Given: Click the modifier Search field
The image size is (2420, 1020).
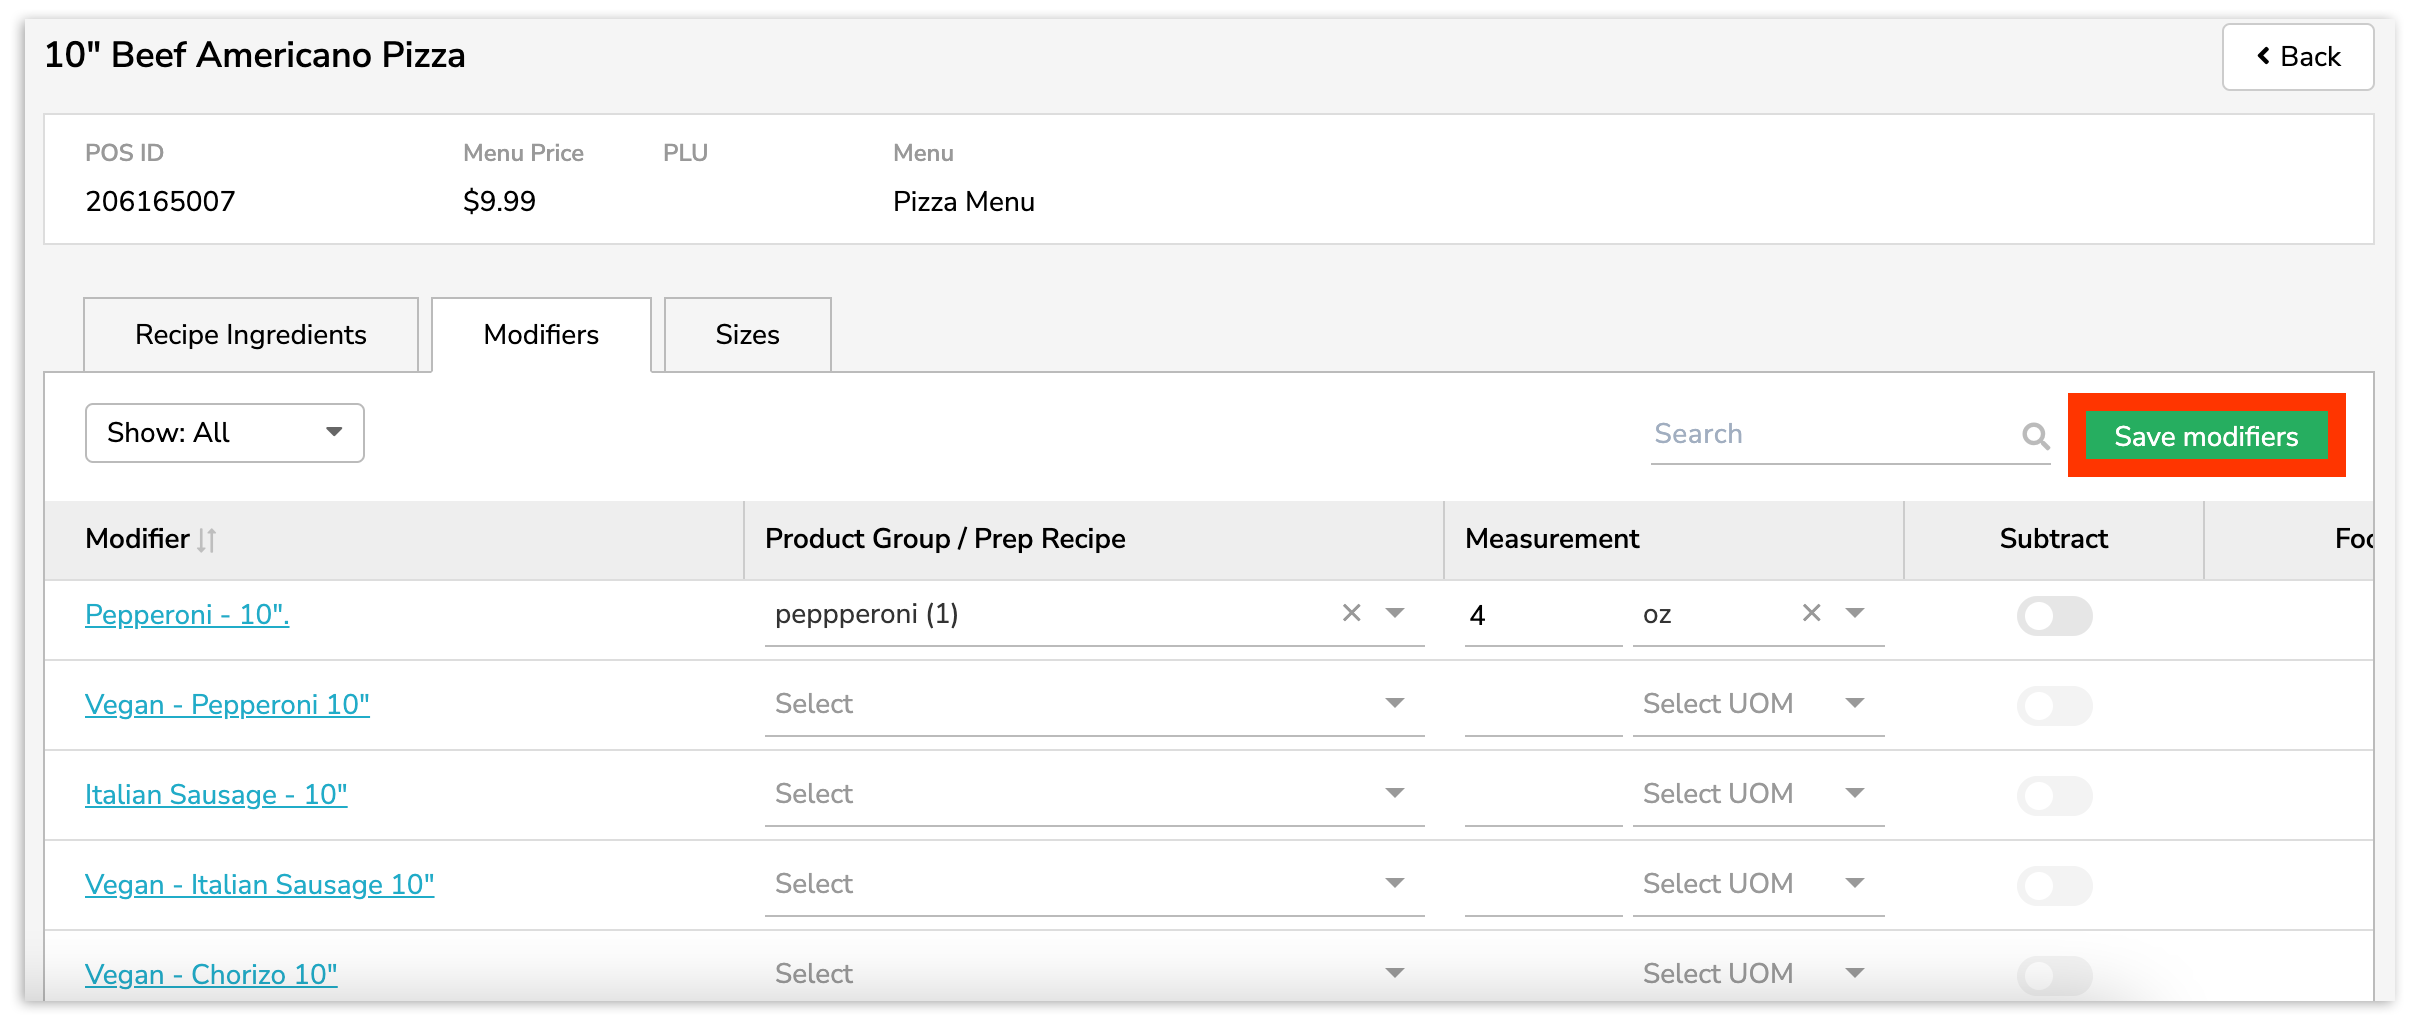Looking at the screenshot, I should [1830, 435].
